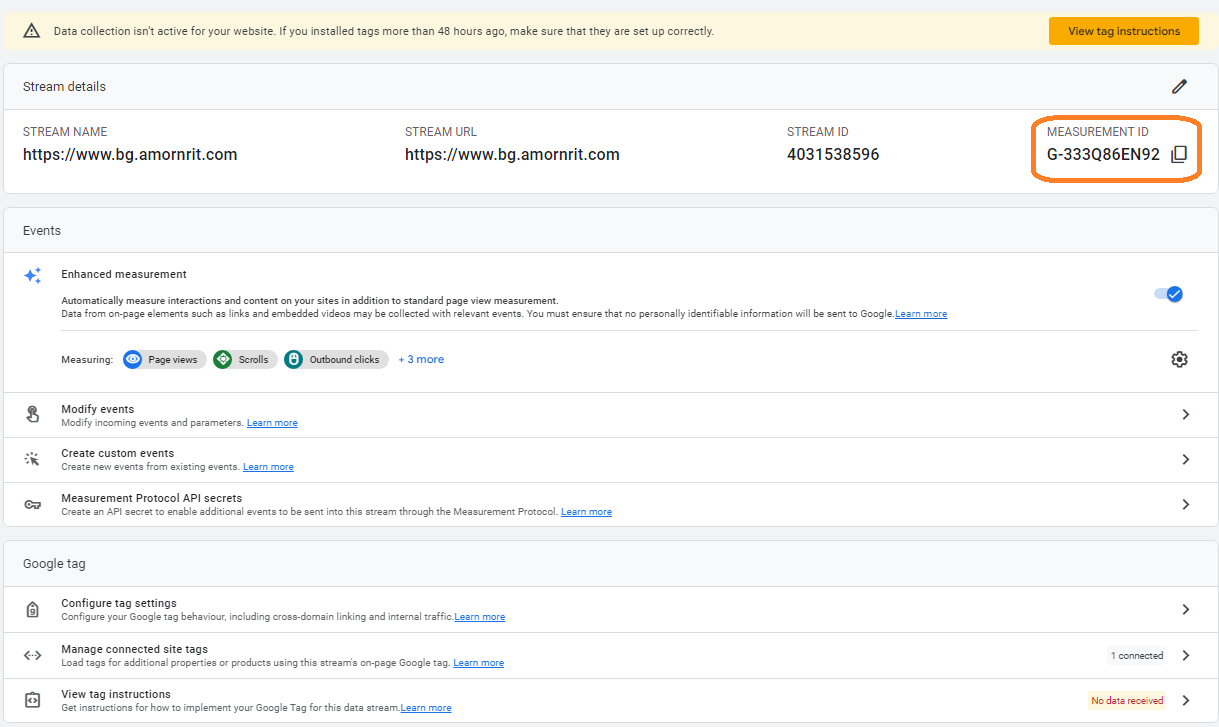Show the '+ 3 more' measuring events
The width and height of the screenshot is (1219, 727).
pos(421,359)
